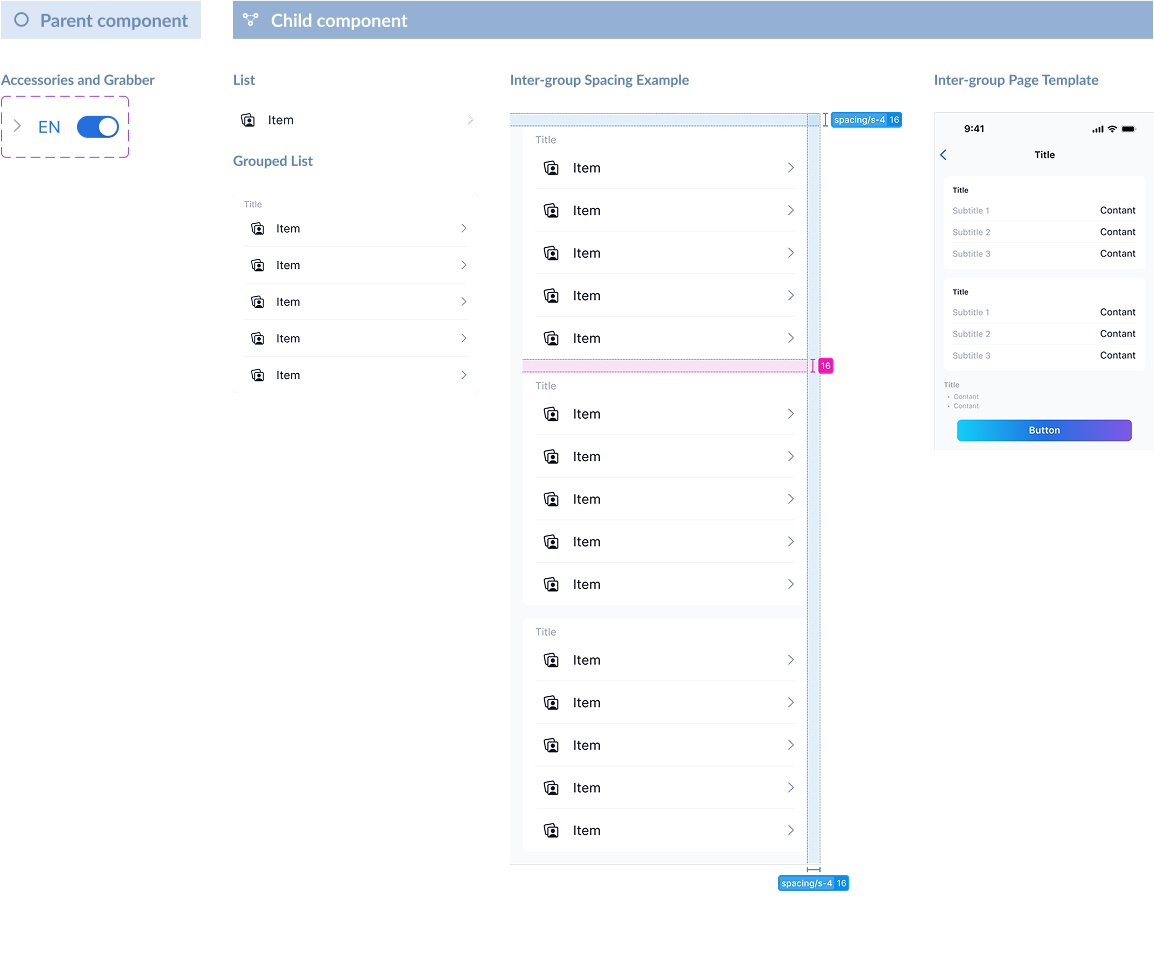Screen dimensions: 1154x959
Task: Select the Parent component tab
Action: click(x=101, y=20)
